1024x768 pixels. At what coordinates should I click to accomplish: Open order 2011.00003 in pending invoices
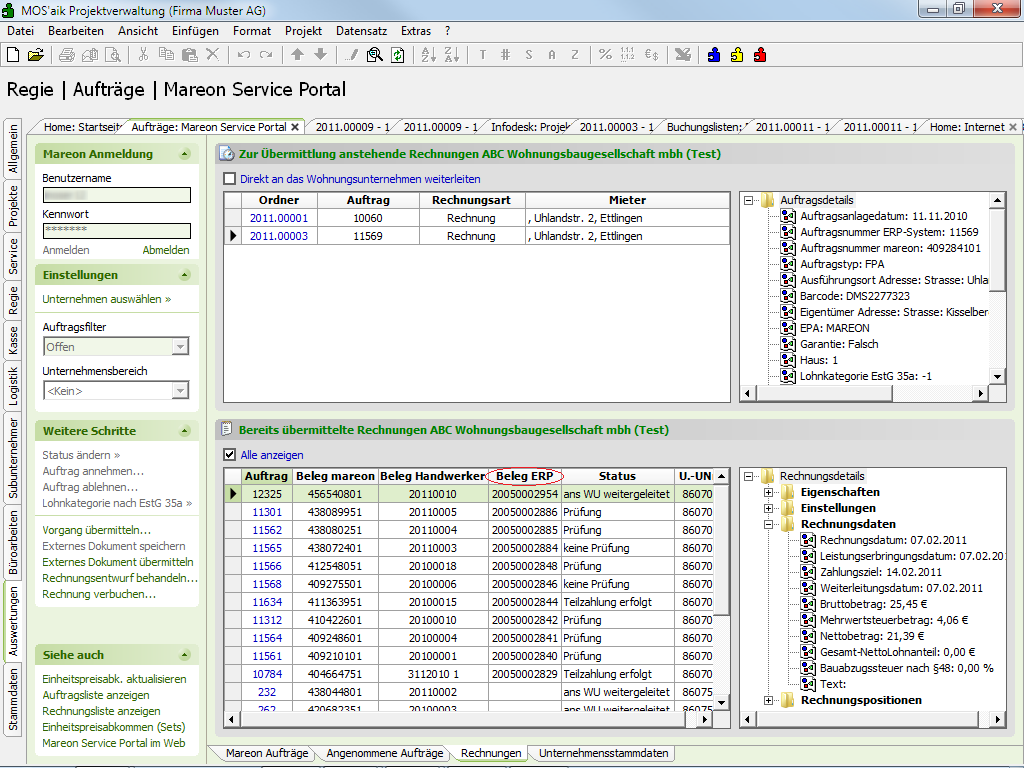[x=279, y=236]
